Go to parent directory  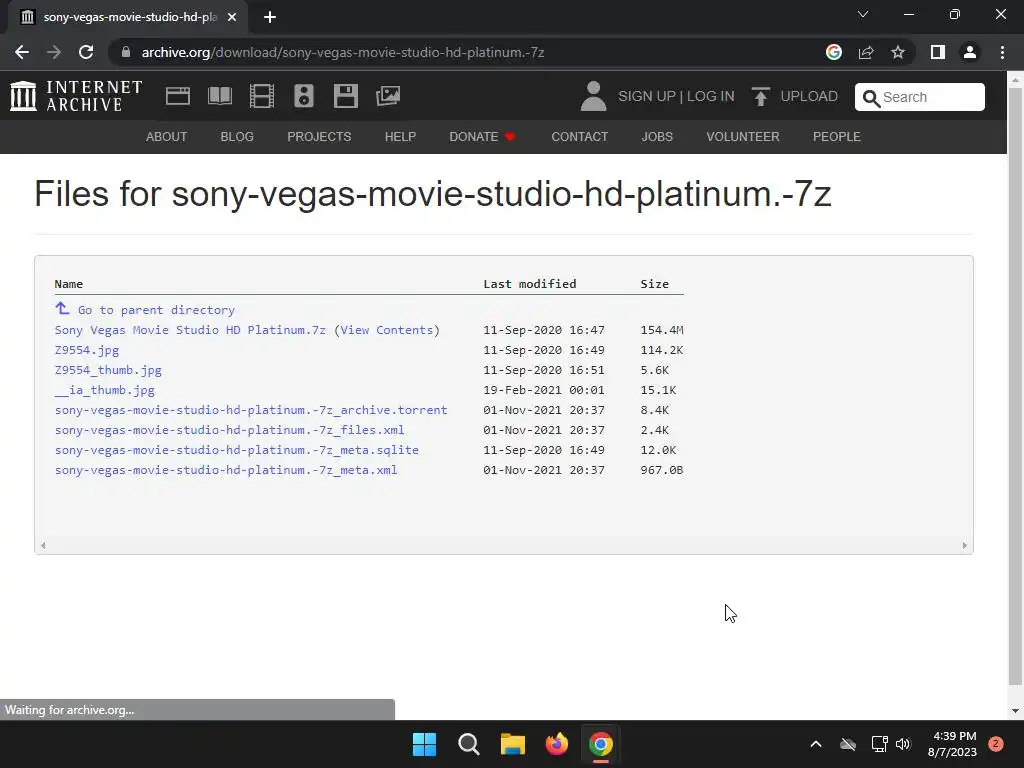click(156, 310)
